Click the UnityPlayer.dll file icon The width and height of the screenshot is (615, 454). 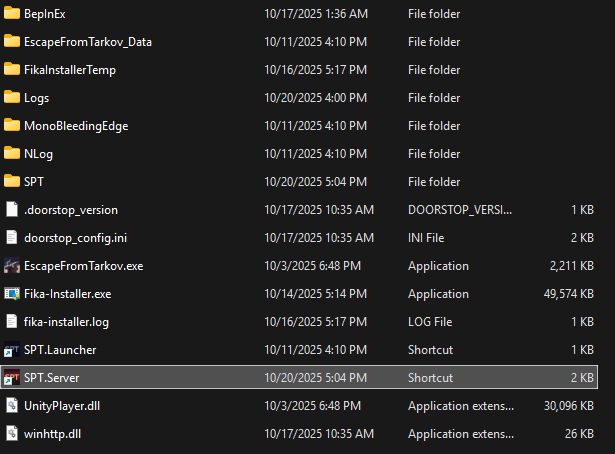tap(12, 406)
